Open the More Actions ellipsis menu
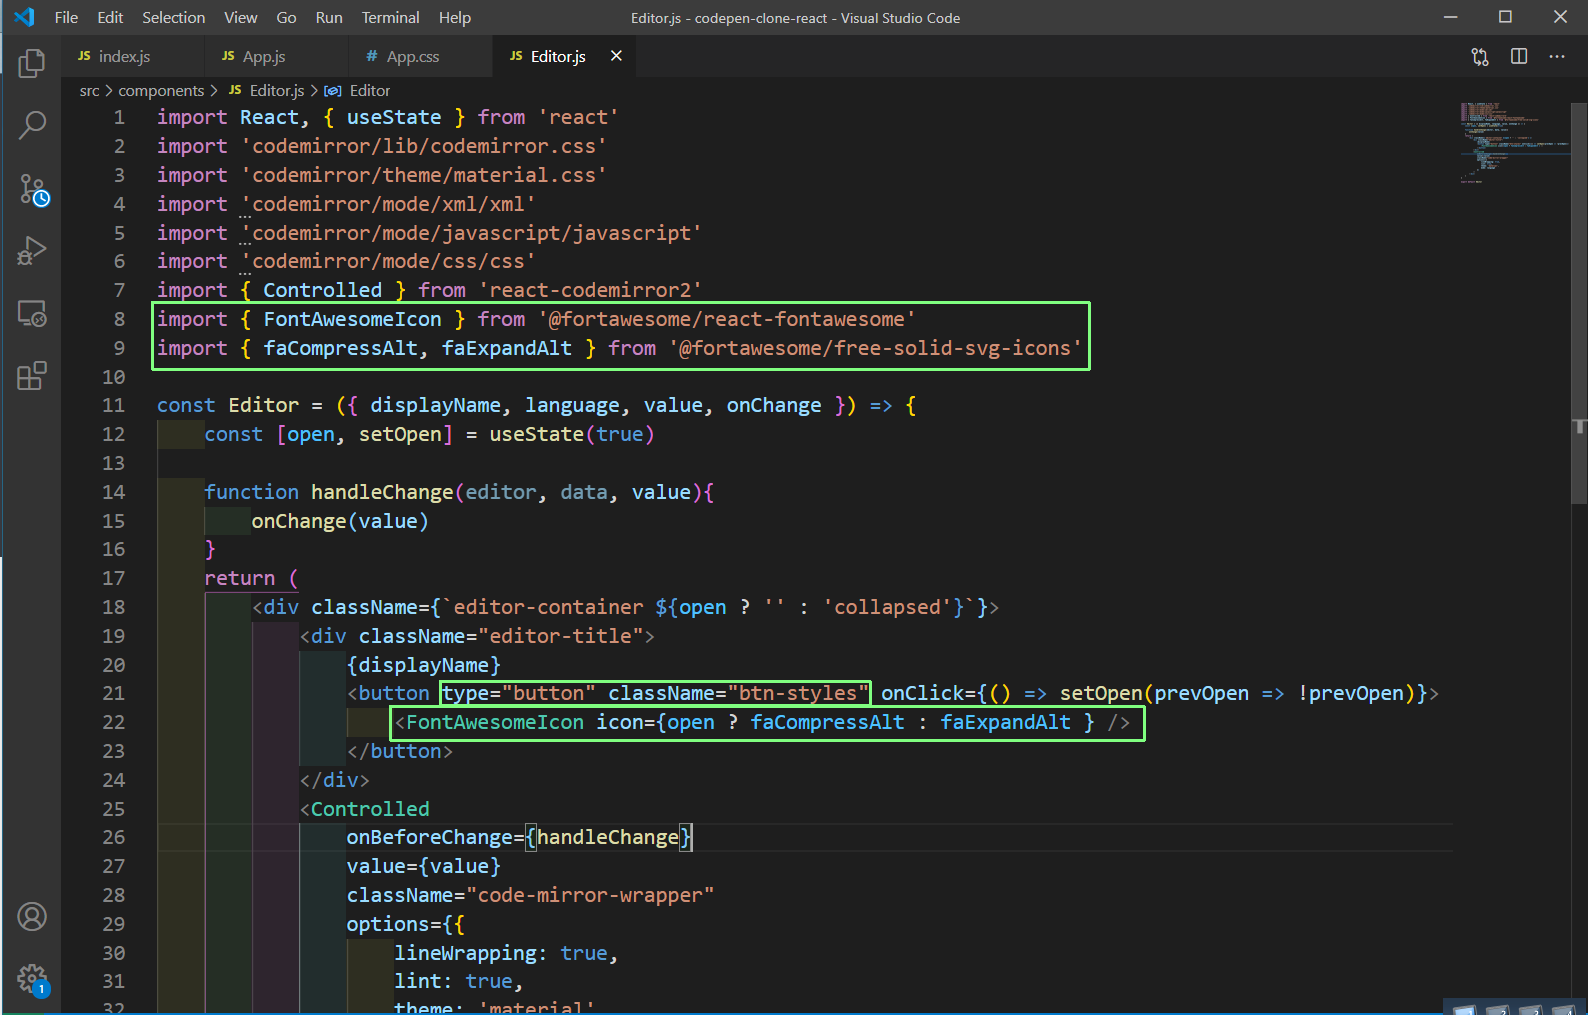Screen dimensions: 1588x1015 pos(1557,57)
